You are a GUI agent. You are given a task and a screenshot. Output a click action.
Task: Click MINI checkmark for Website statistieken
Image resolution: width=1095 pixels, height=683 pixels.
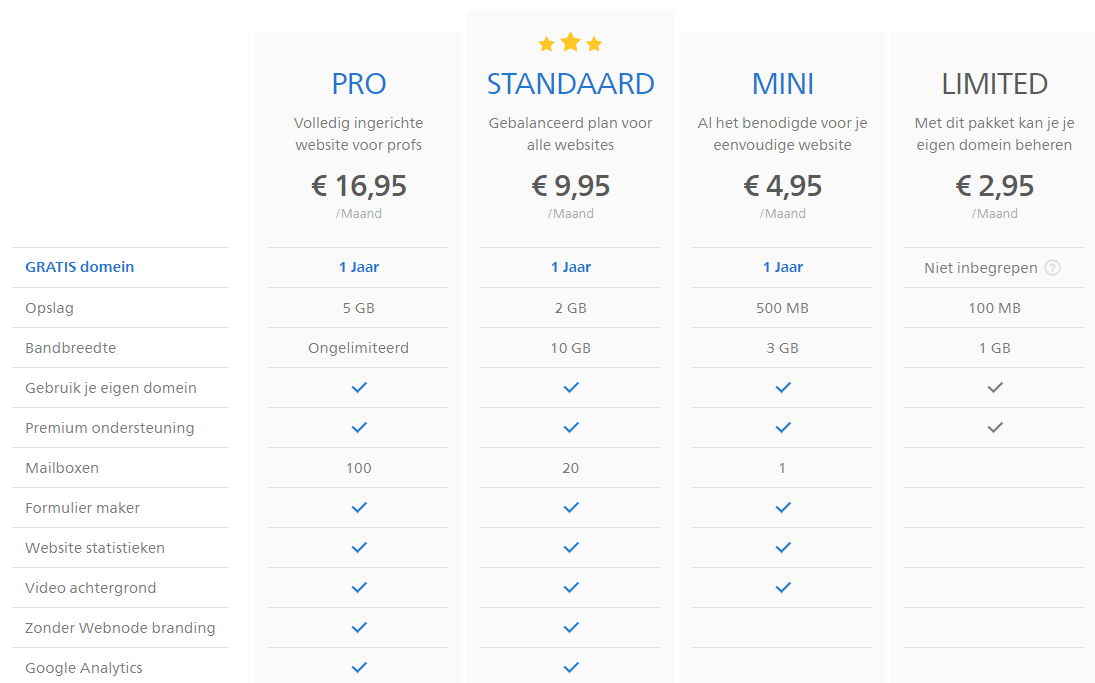(783, 548)
